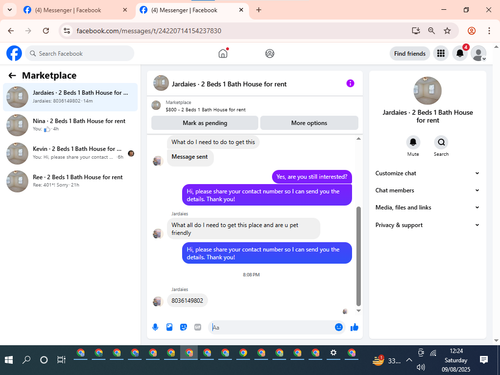Expand Privacy & support section
This screenshot has height=375, width=500.
click(427, 225)
